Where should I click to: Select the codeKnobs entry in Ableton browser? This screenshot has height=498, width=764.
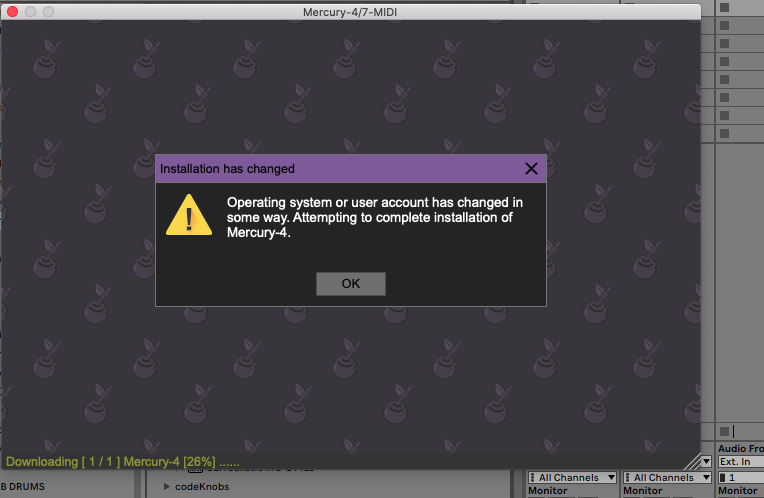202,486
